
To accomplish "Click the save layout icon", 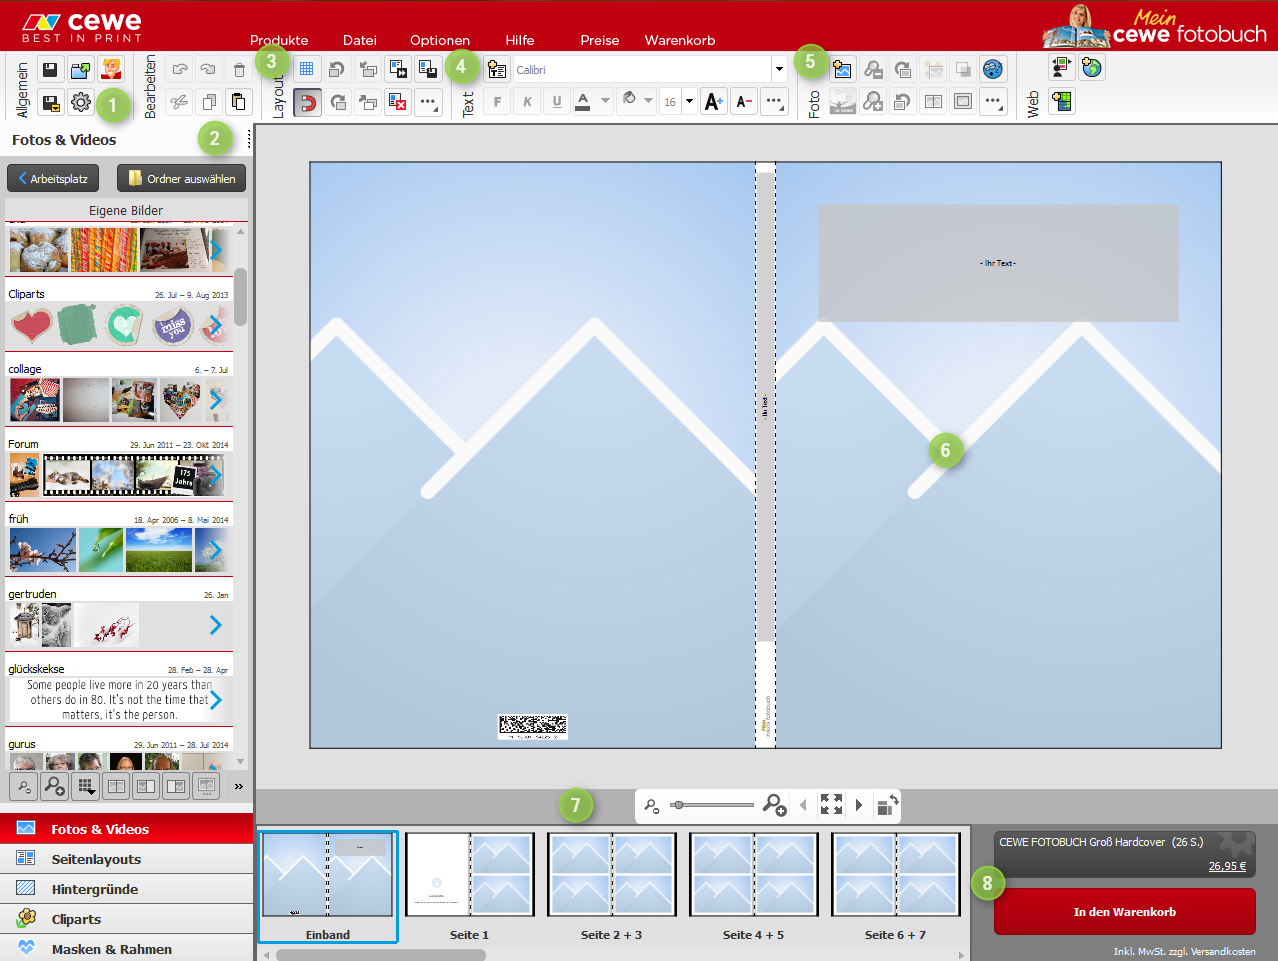I will coord(428,69).
